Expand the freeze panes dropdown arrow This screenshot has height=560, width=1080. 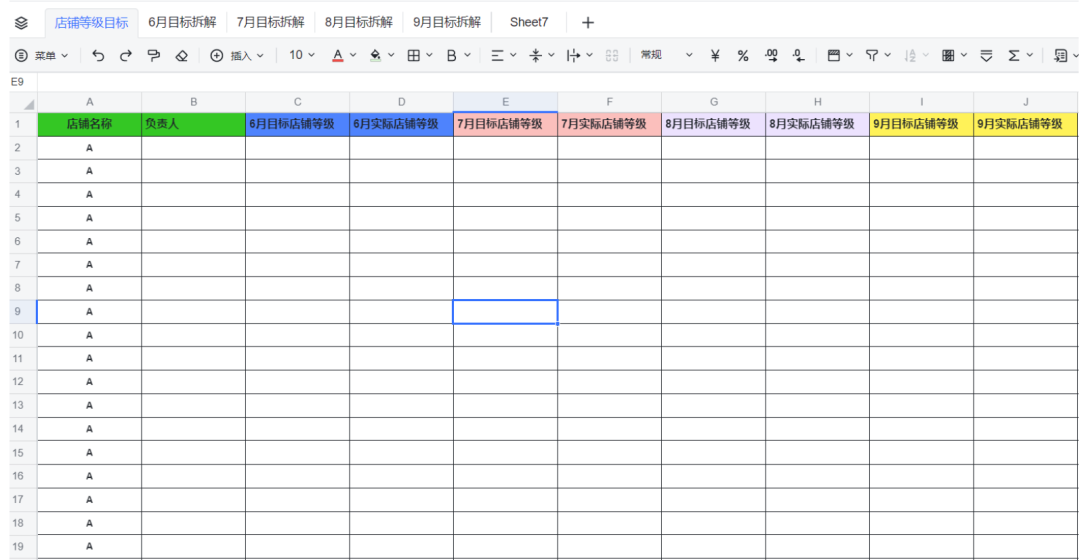coord(849,55)
